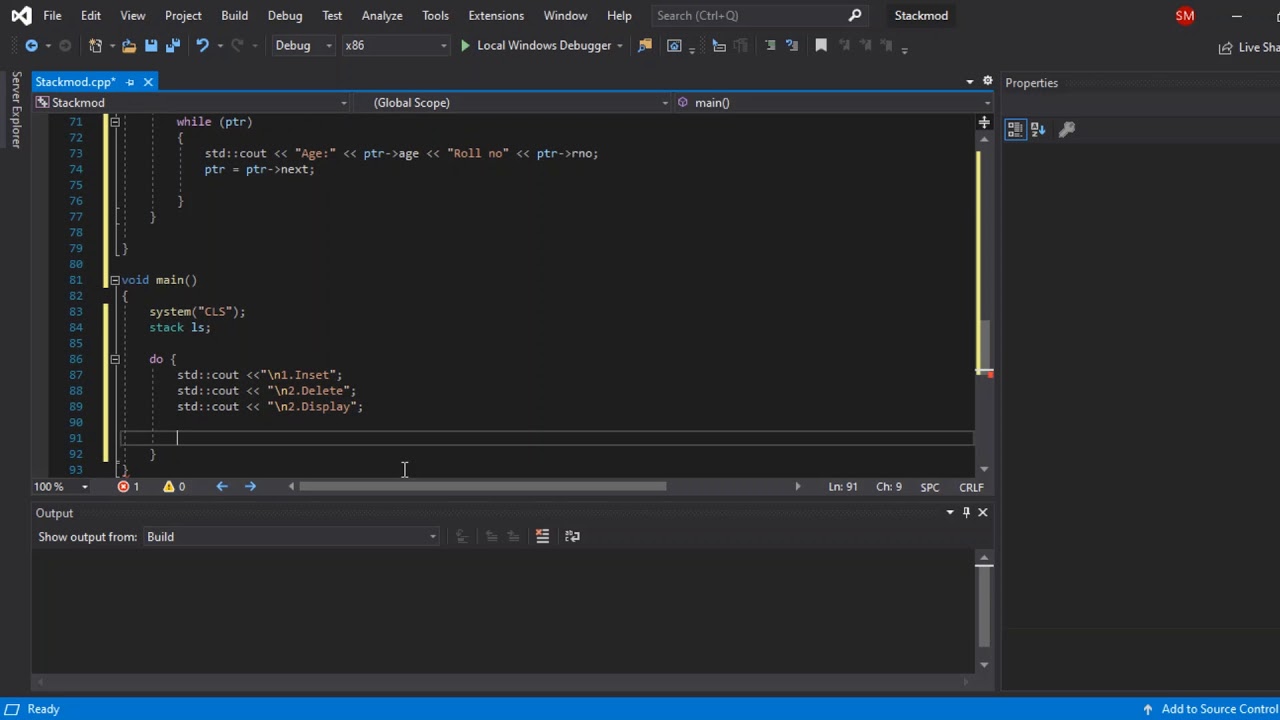
Task: Click the editor settings gear above the scrollbar
Action: click(x=987, y=81)
